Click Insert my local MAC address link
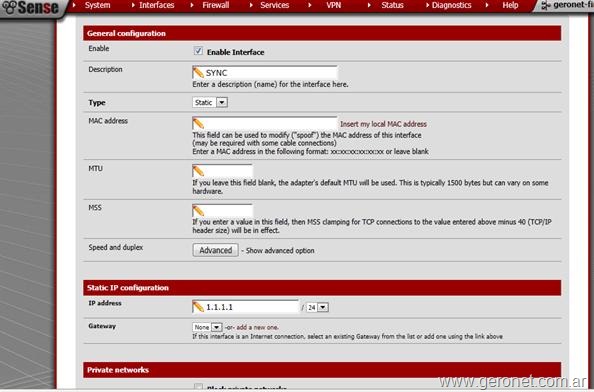594x392 pixels. coord(383,124)
